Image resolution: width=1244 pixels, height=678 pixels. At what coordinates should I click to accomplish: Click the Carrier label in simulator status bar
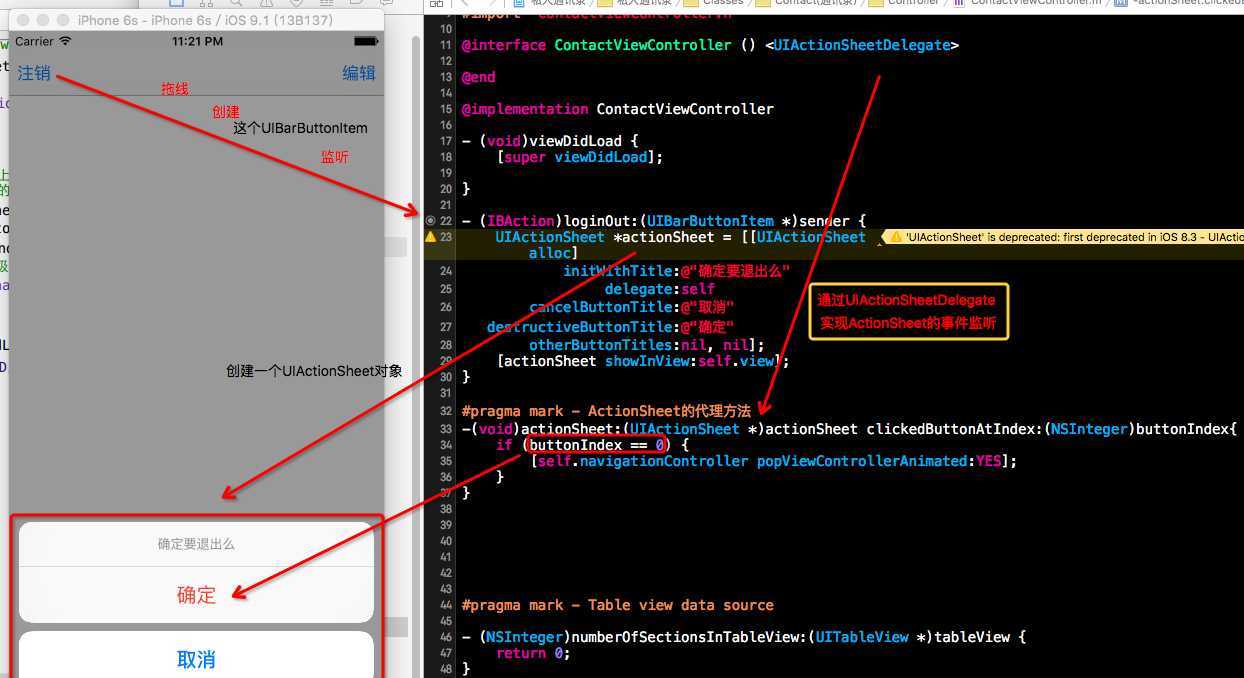tap(35, 41)
